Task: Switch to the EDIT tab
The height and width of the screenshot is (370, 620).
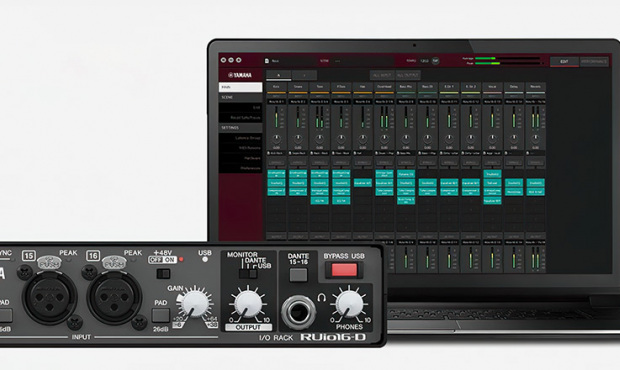Action: (x=564, y=62)
